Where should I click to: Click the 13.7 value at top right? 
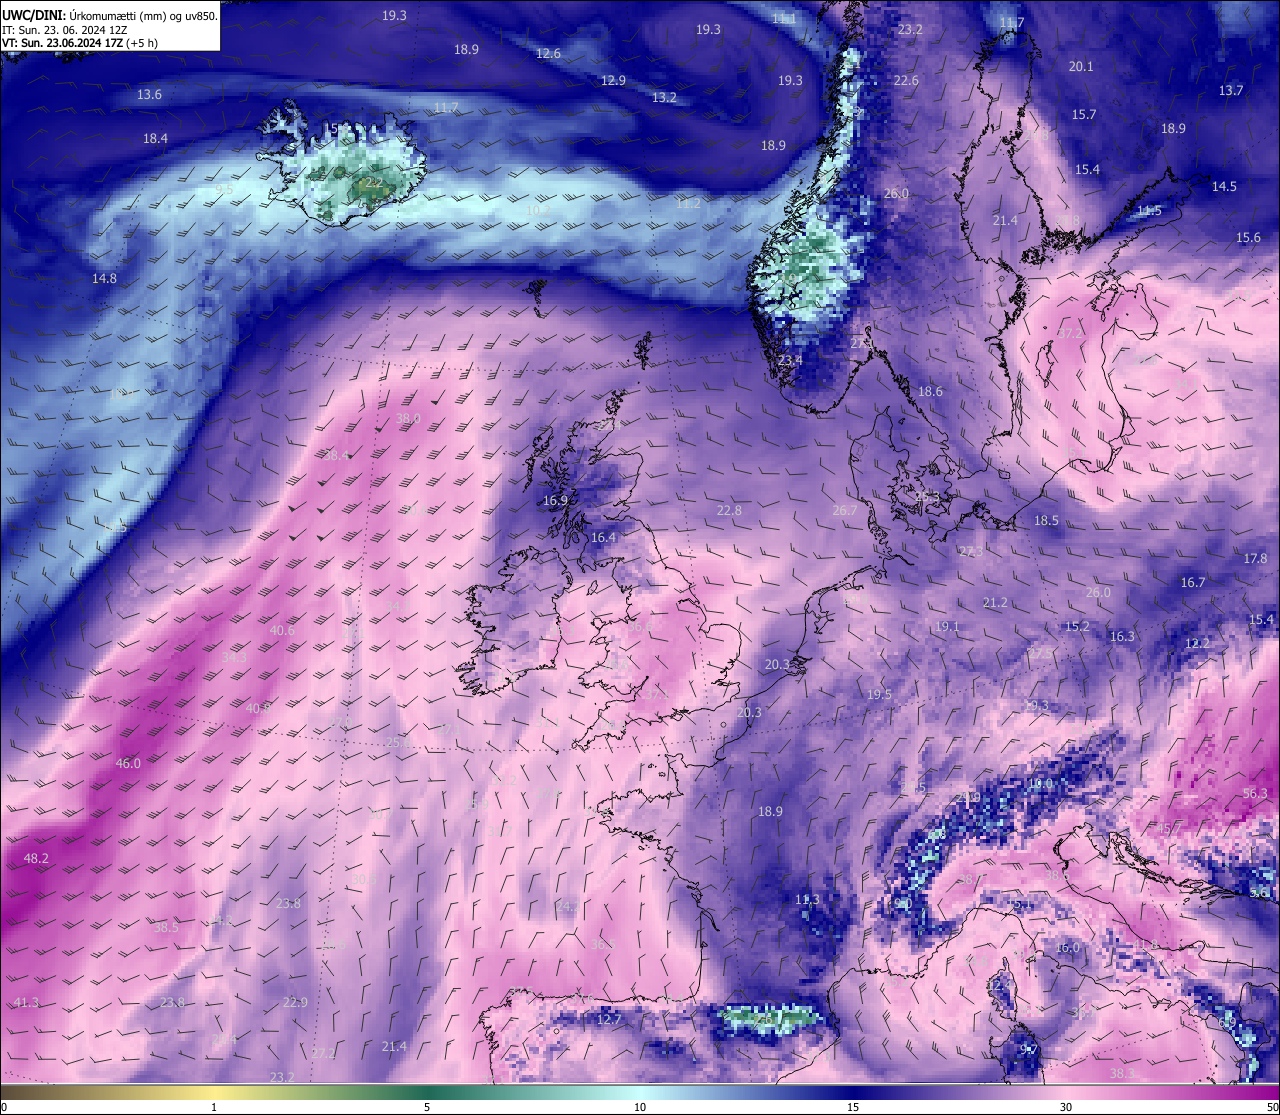pyautogui.click(x=1230, y=90)
